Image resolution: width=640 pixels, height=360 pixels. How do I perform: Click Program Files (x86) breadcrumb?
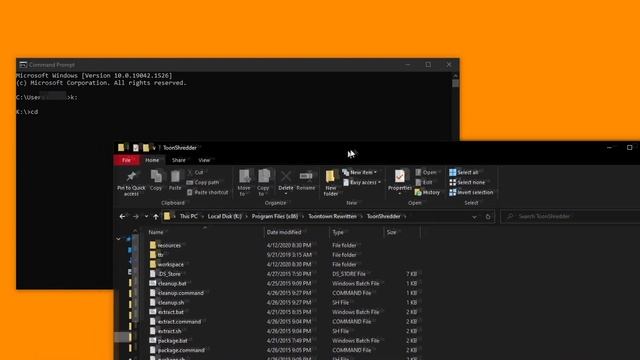[275, 216]
